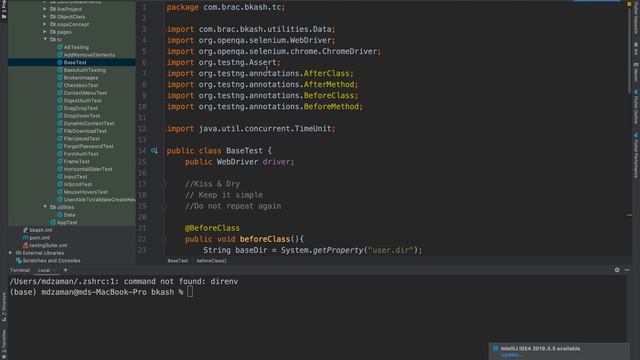Open InputTest class file
640x360 pixels.
coord(76,177)
